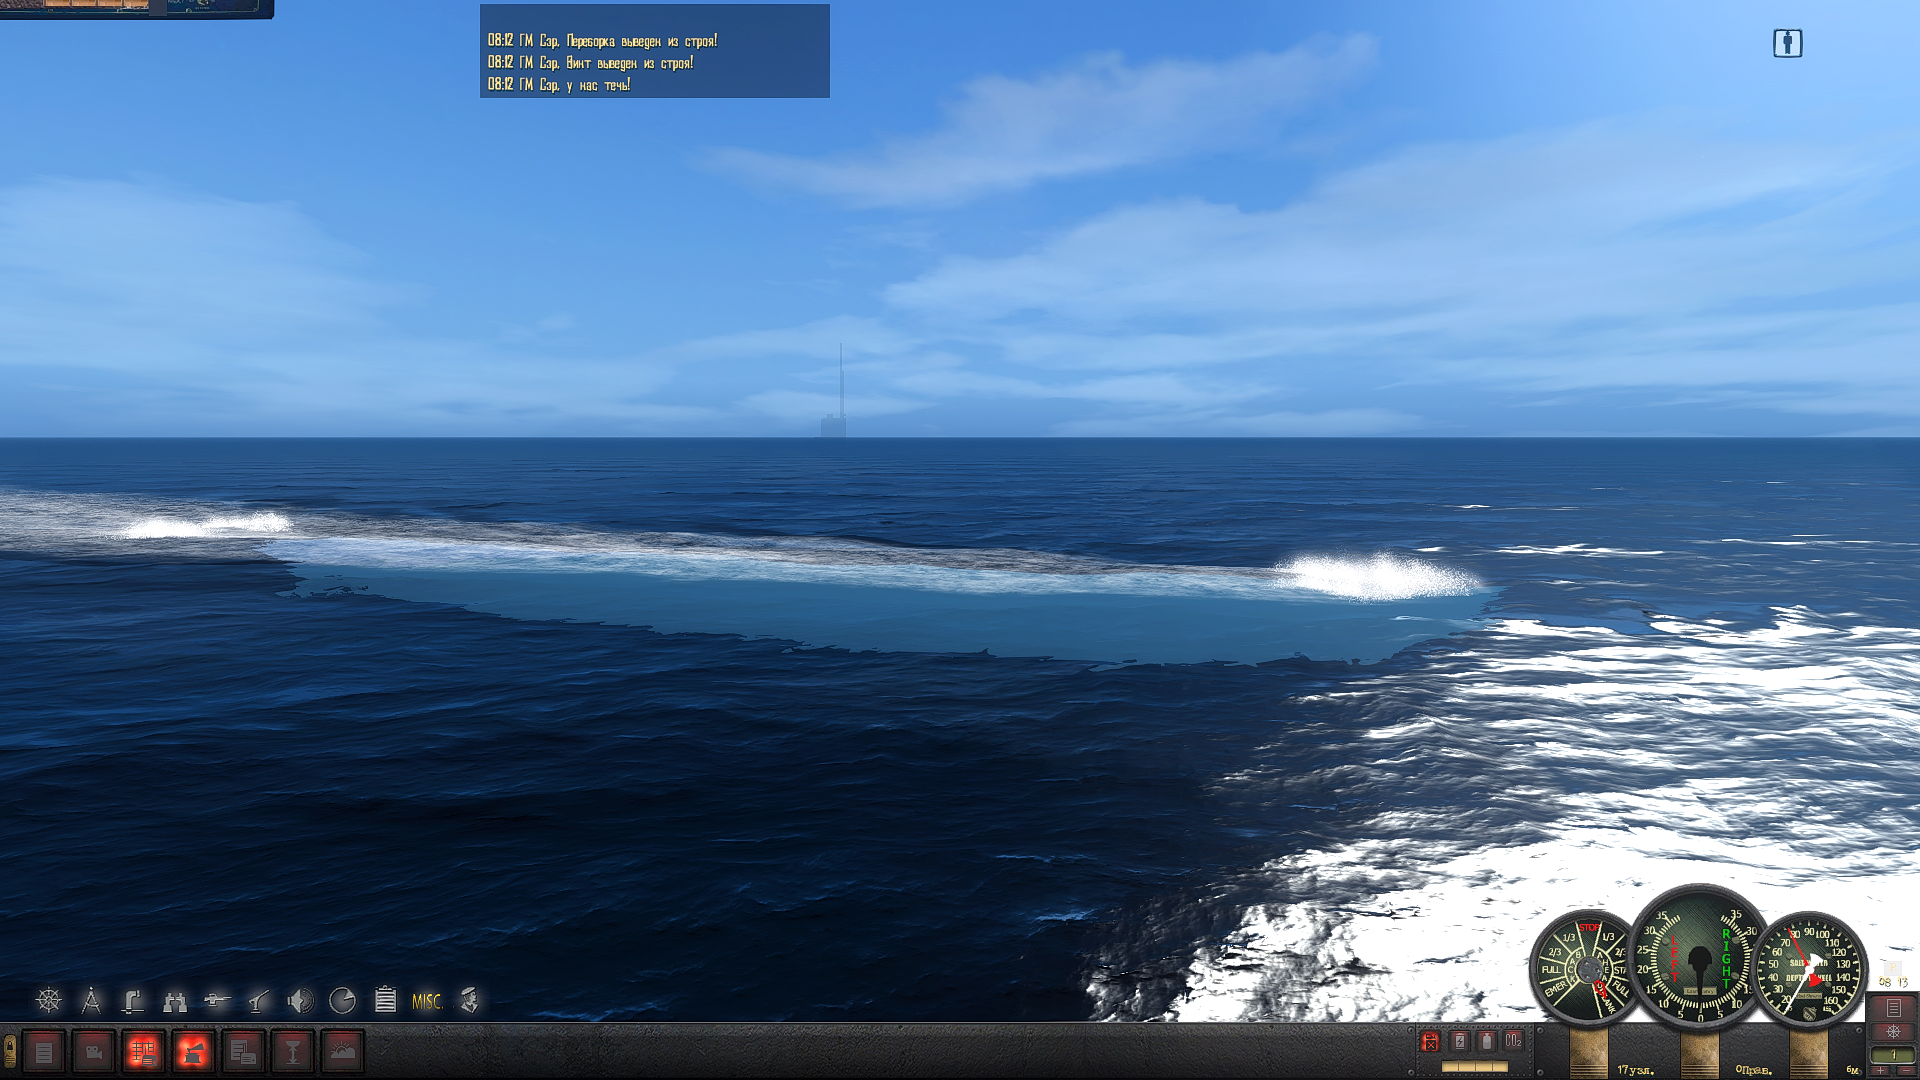The image size is (1920, 1080).
Task: Click the CO2 level indicator
Action: pos(1513,1041)
